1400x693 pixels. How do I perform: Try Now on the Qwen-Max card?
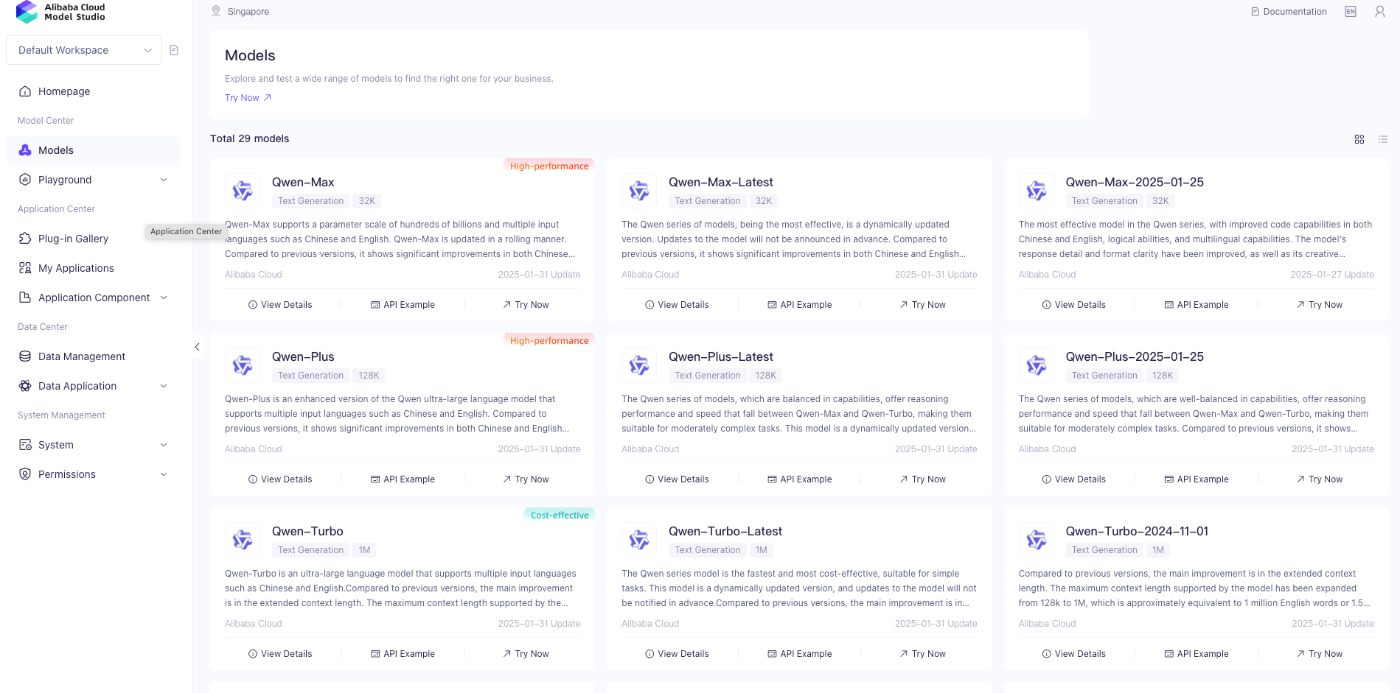526,305
